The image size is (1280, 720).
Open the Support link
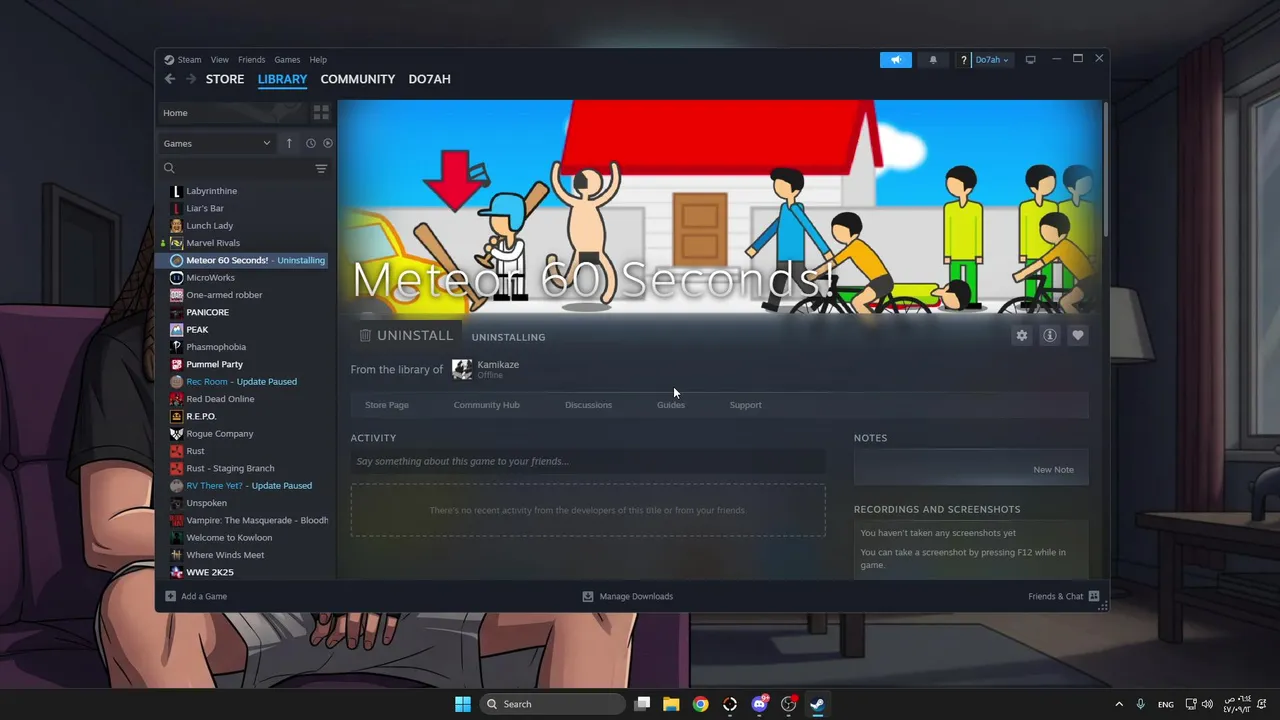(x=745, y=405)
